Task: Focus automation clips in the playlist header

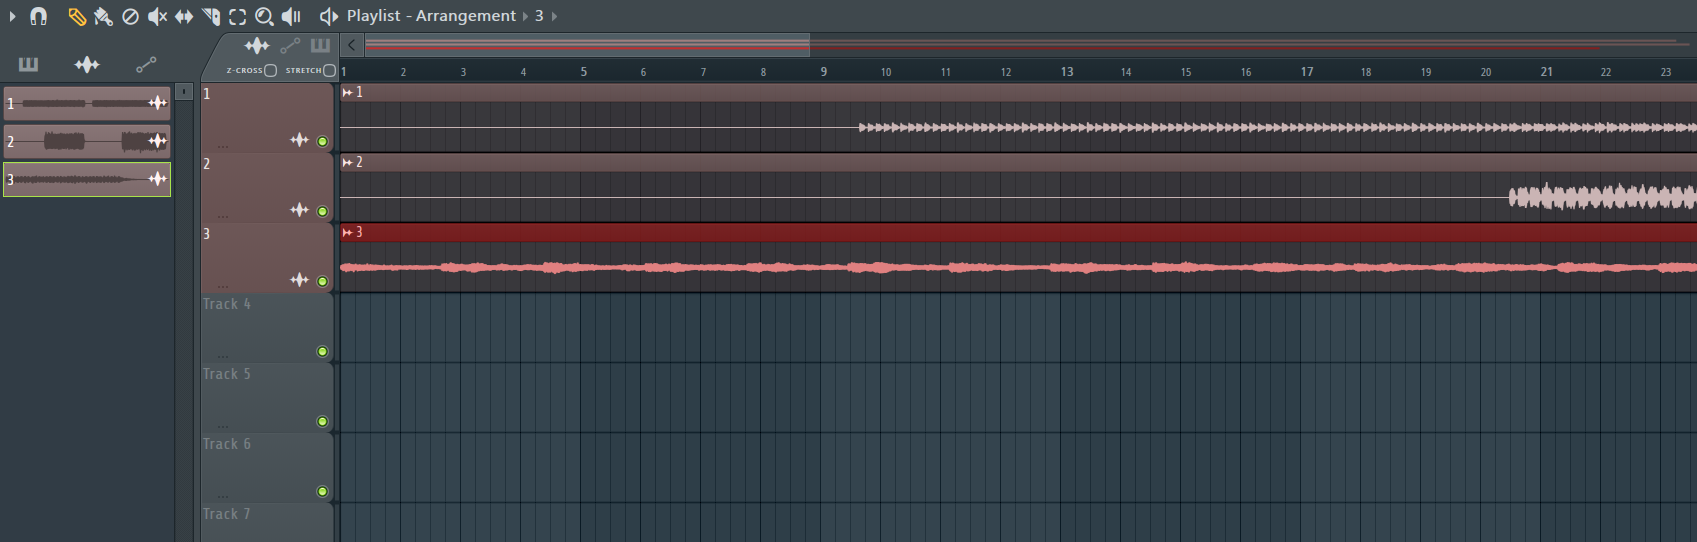Action: click(x=290, y=45)
